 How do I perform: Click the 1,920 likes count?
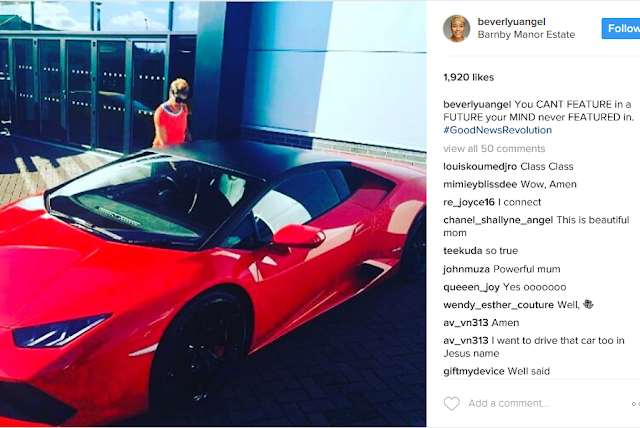(469, 78)
